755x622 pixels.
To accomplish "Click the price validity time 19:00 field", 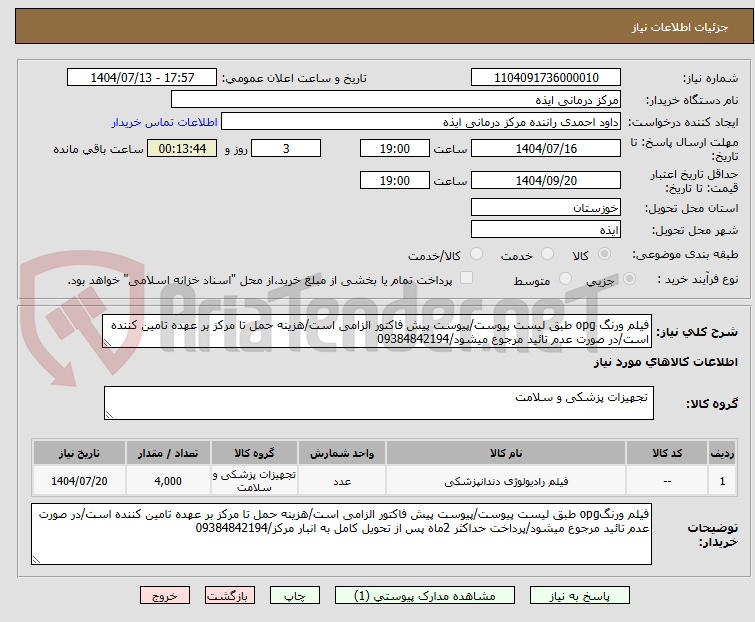I will [394, 181].
